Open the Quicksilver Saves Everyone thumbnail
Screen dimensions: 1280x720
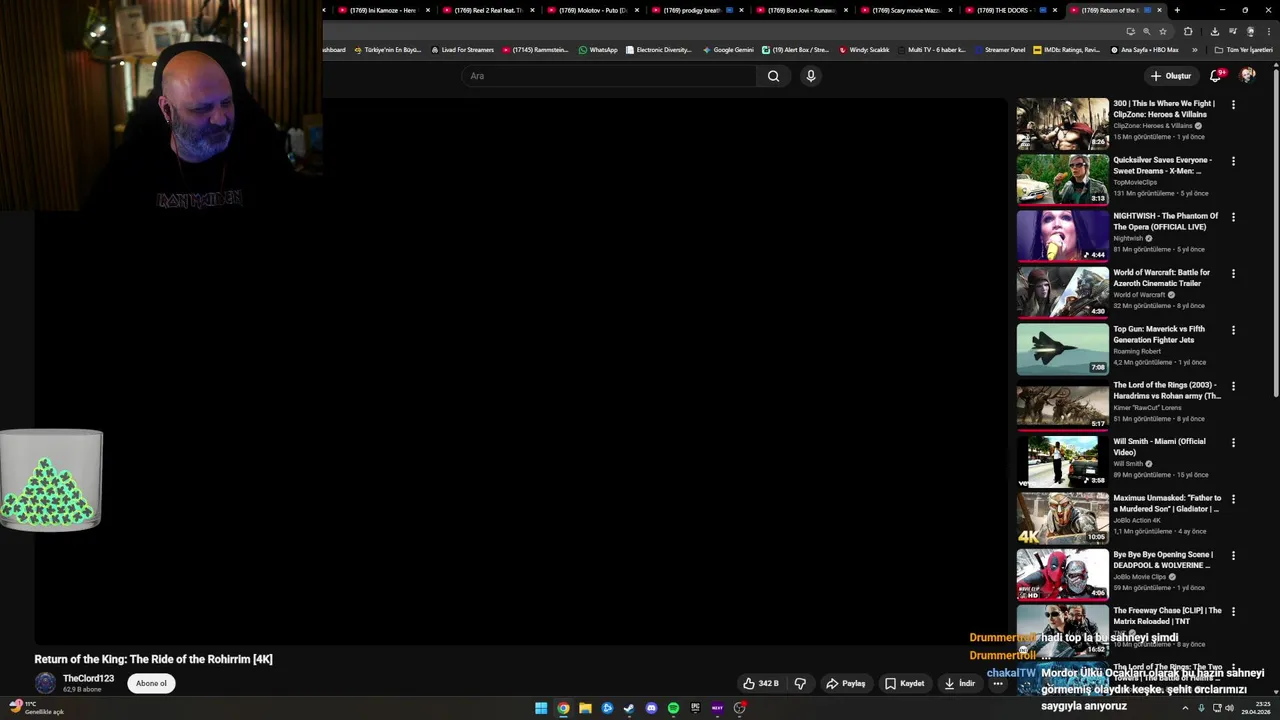click(1062, 180)
